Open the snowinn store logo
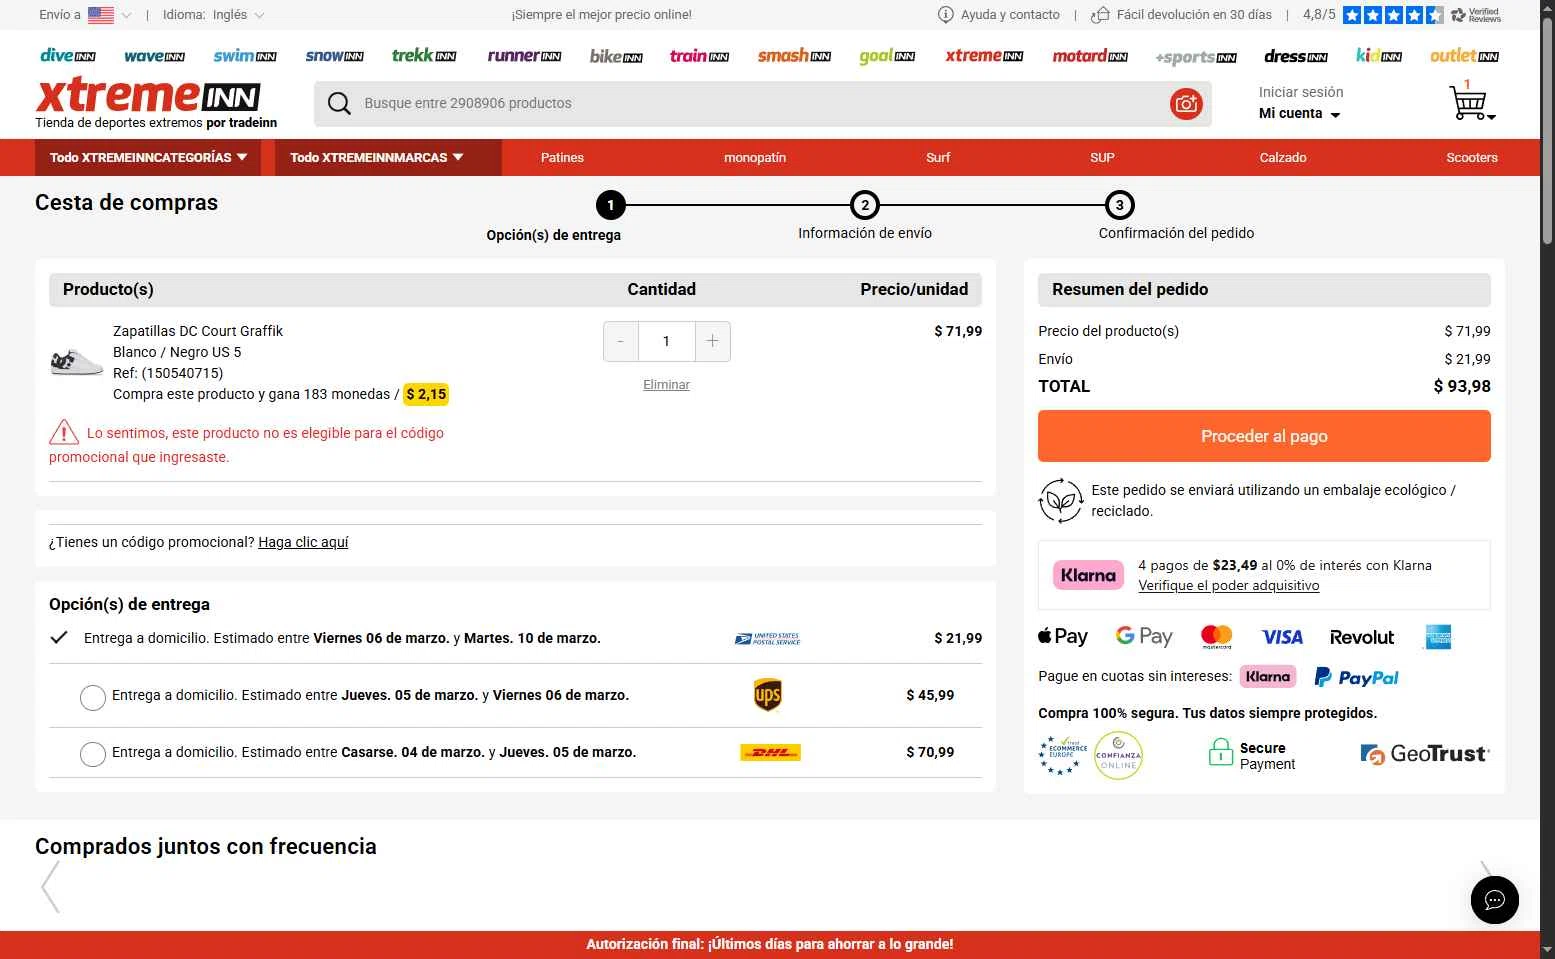 (334, 56)
